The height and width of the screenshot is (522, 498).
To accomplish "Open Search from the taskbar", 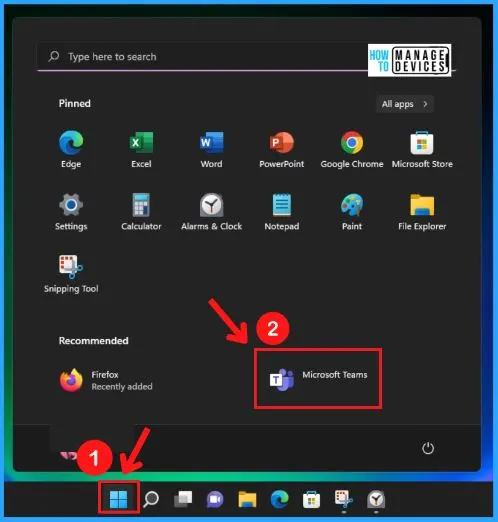I will (151, 499).
